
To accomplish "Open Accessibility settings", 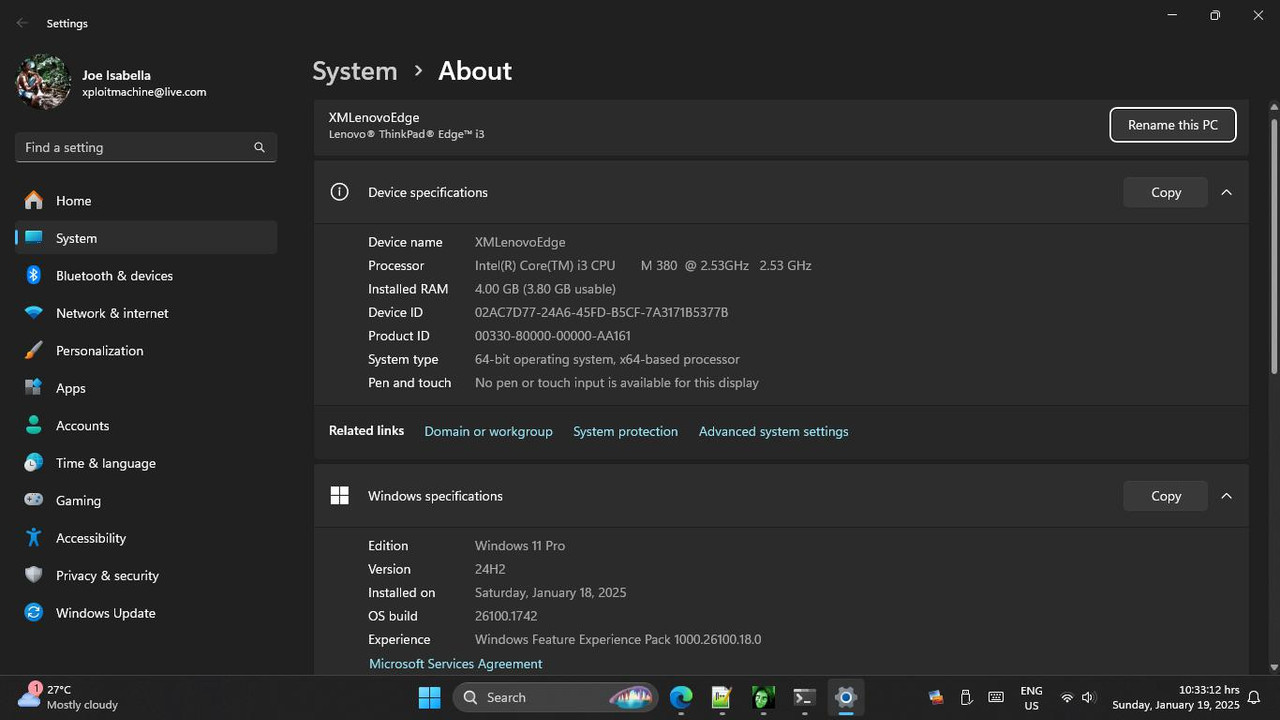I will pos(91,538).
